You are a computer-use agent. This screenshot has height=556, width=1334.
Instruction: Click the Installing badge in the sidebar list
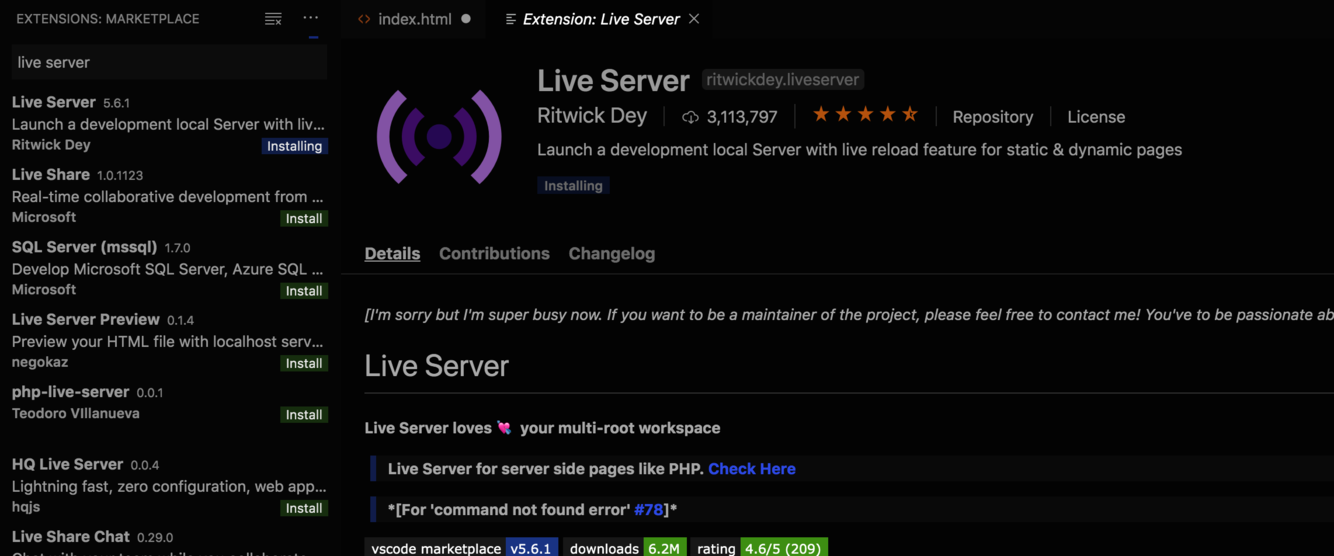click(295, 146)
